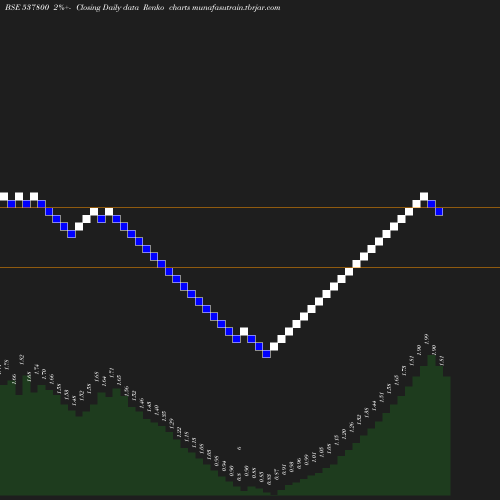Click the 1.29 value label

[x=171, y=423]
